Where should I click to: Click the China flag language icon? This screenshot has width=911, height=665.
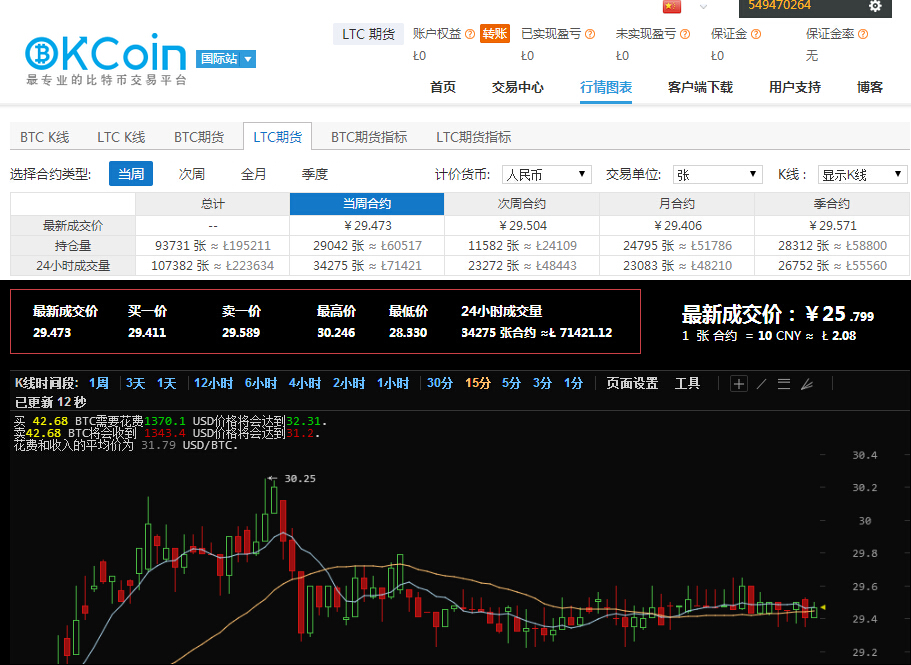[672, 8]
